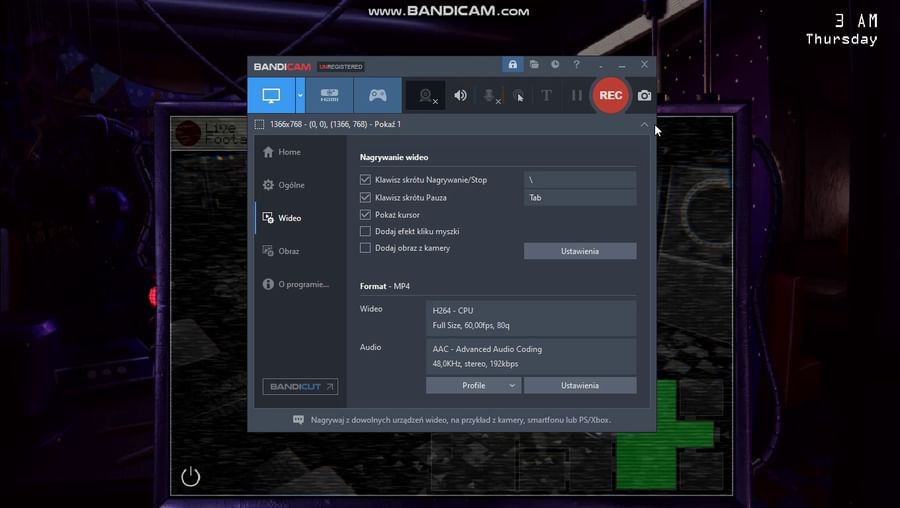The width and height of the screenshot is (900, 508).
Task: Minimize the Bandicam window
Action: point(622,65)
